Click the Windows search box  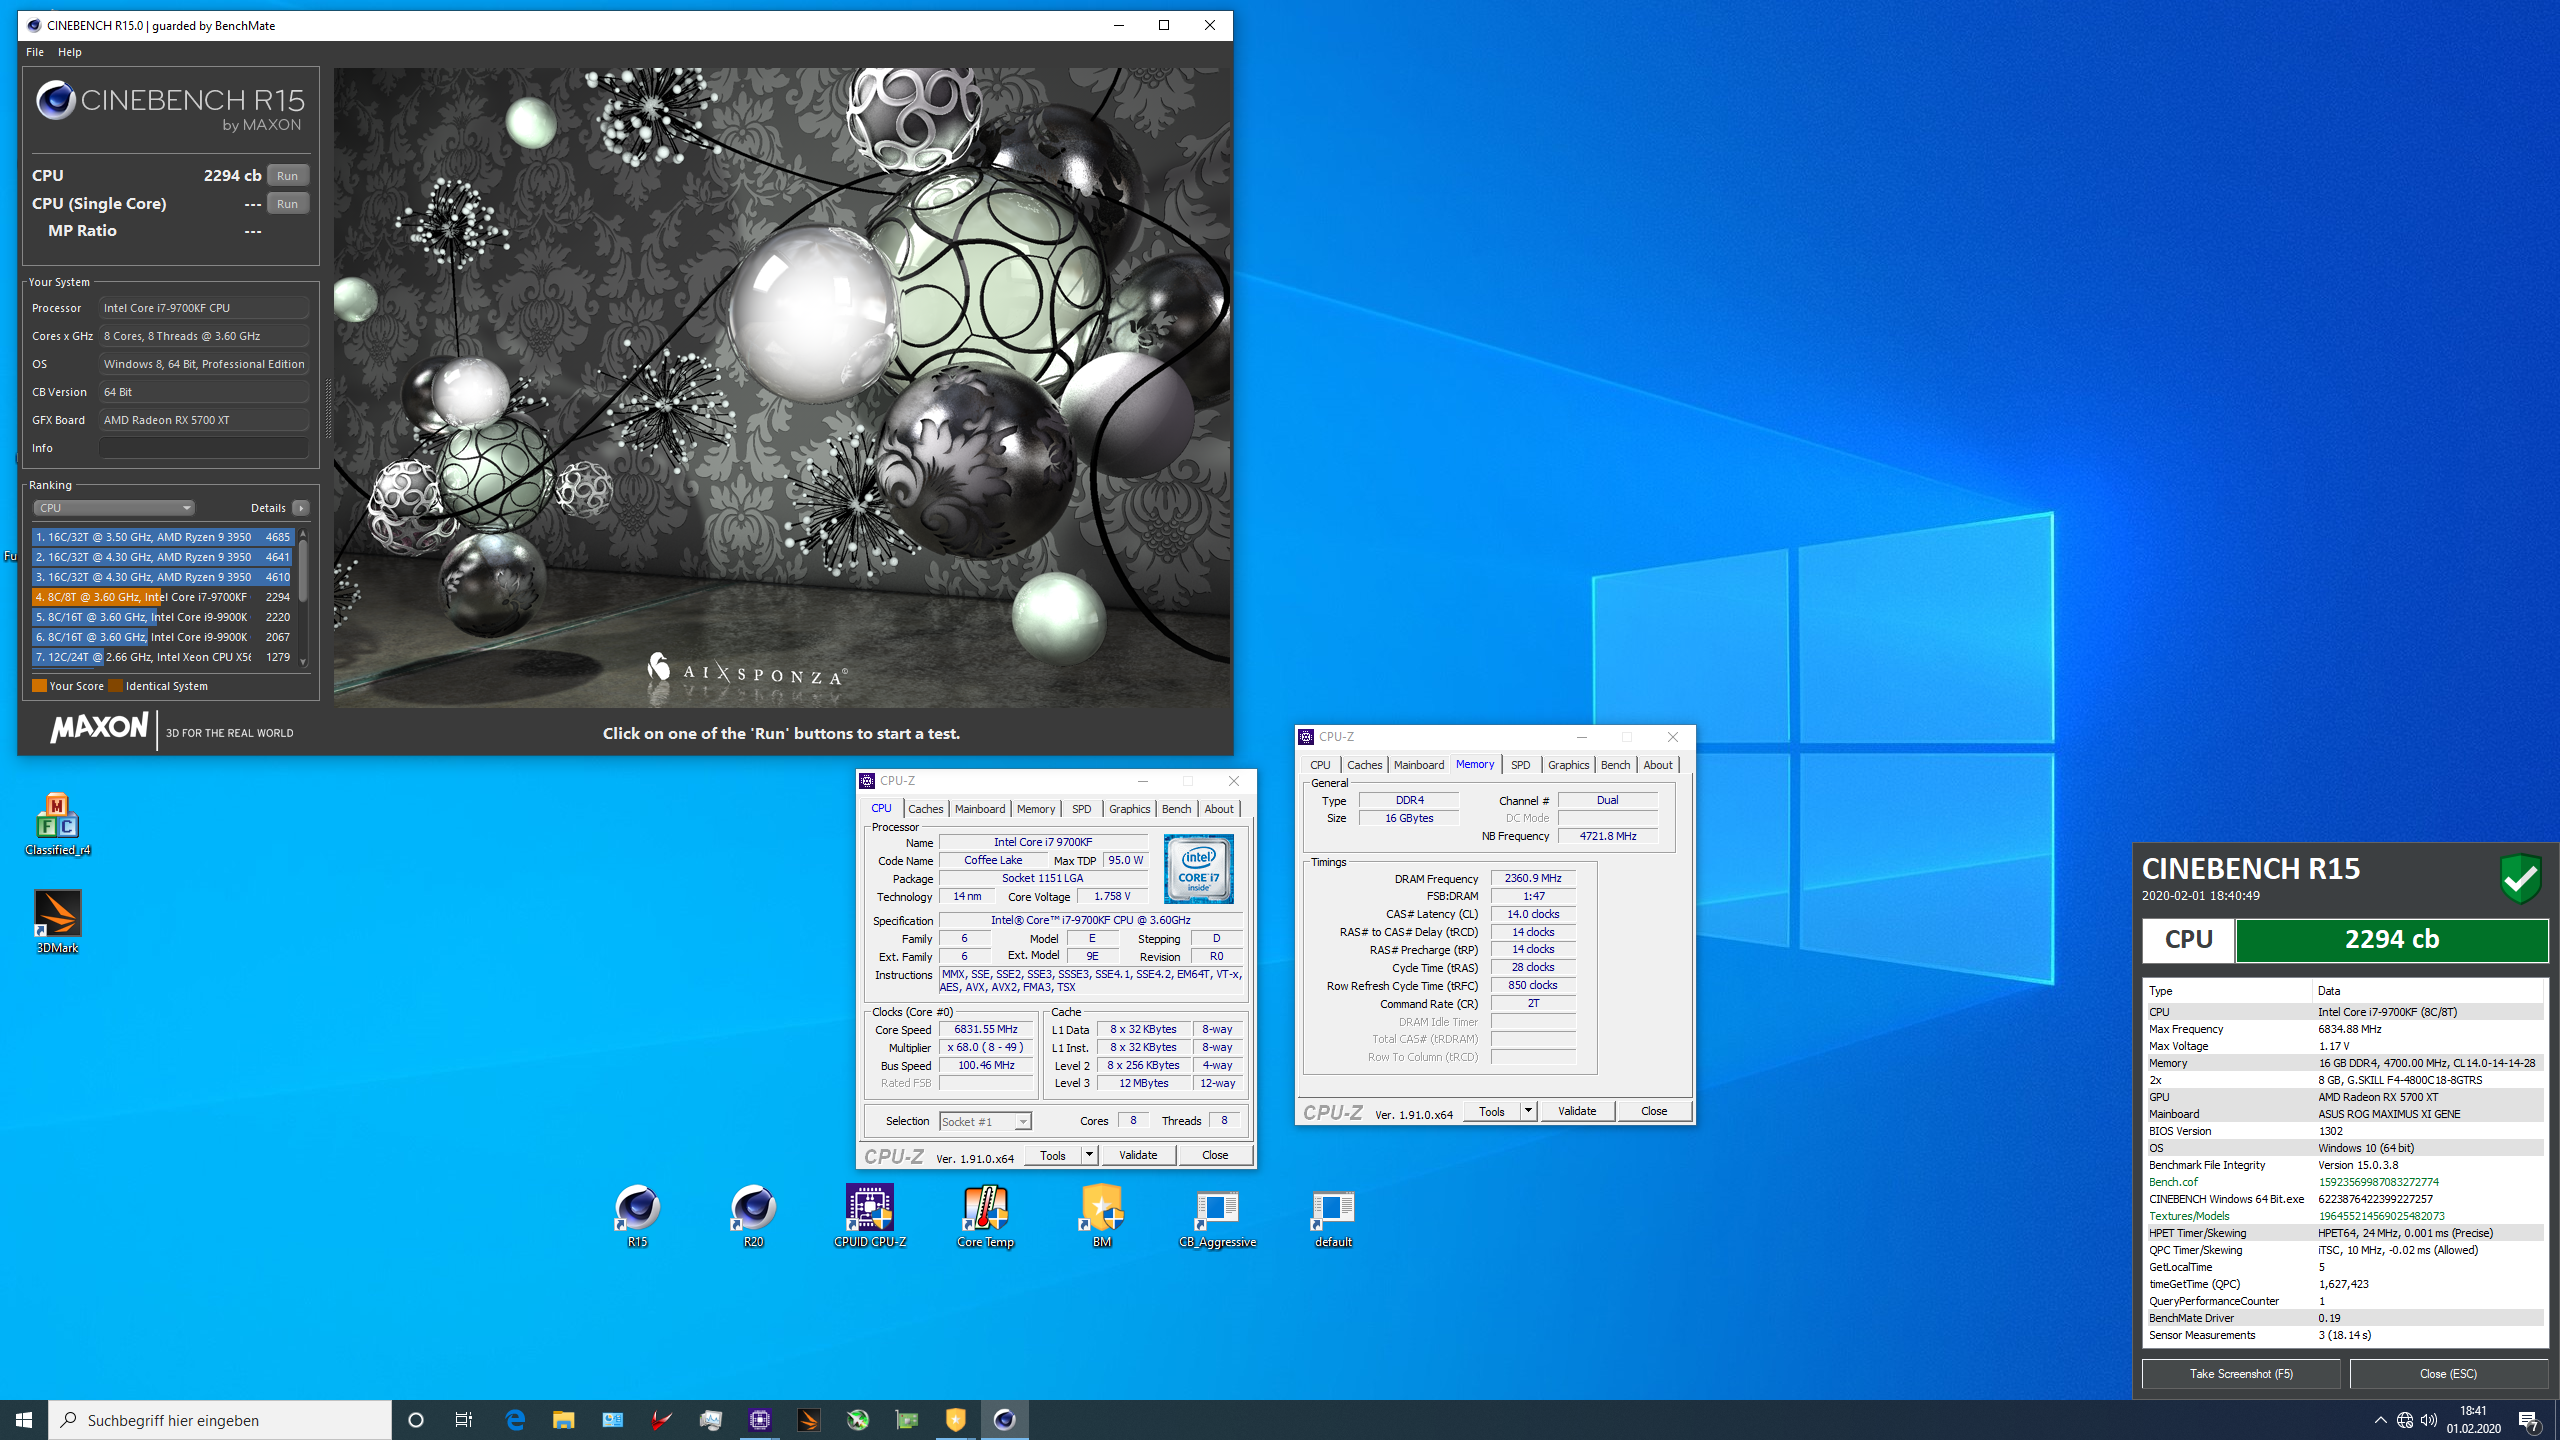click(220, 1420)
